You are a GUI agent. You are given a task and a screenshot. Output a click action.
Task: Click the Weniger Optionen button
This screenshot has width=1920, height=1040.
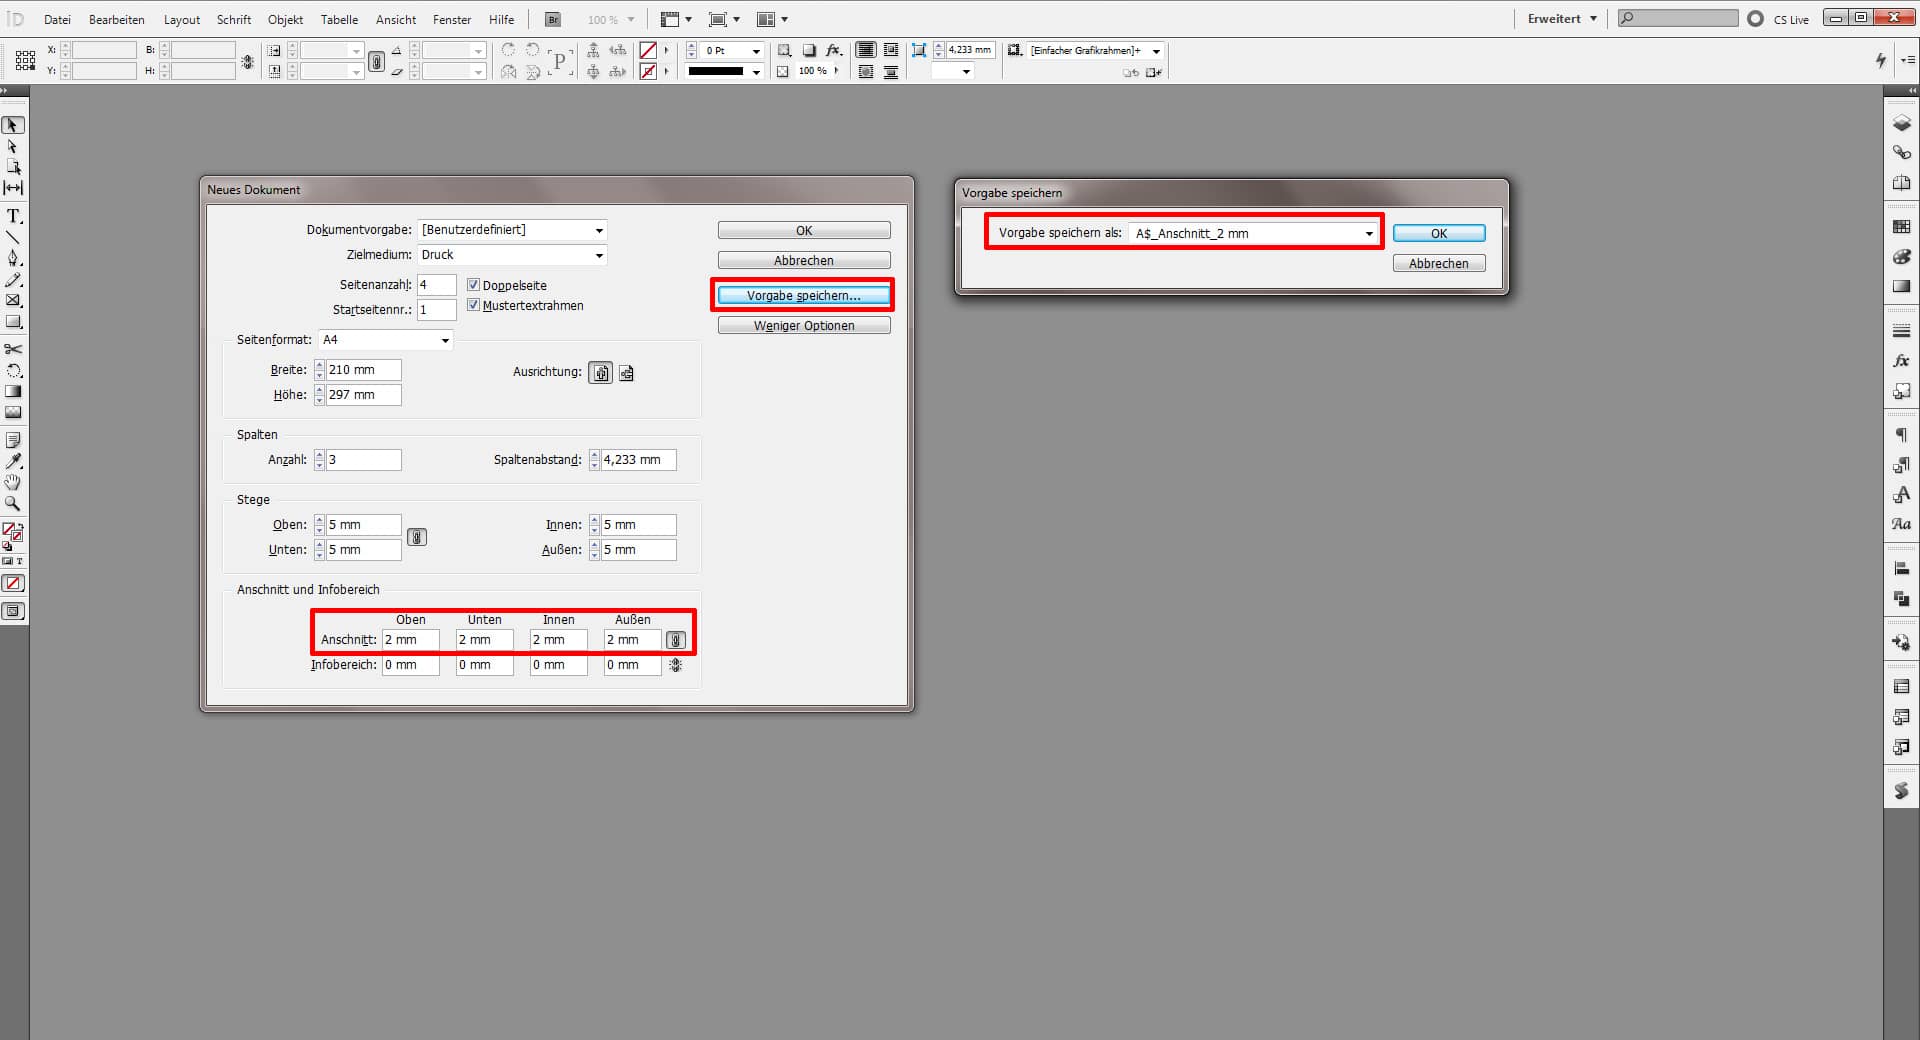(x=803, y=325)
